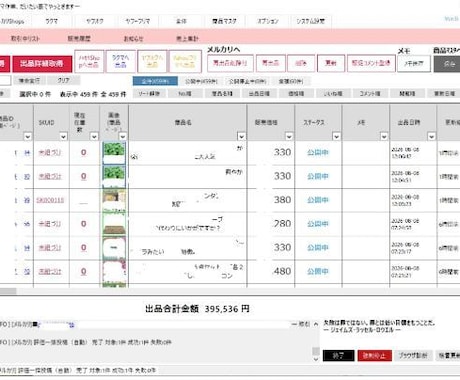Select the 売切(0件) filter
The width and height of the screenshot is (460, 380).
291,81
